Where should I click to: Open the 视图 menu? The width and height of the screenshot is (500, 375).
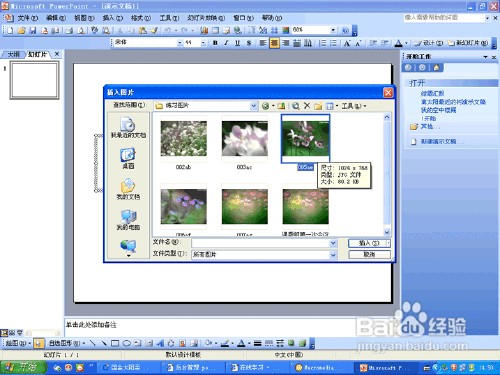coord(84,18)
